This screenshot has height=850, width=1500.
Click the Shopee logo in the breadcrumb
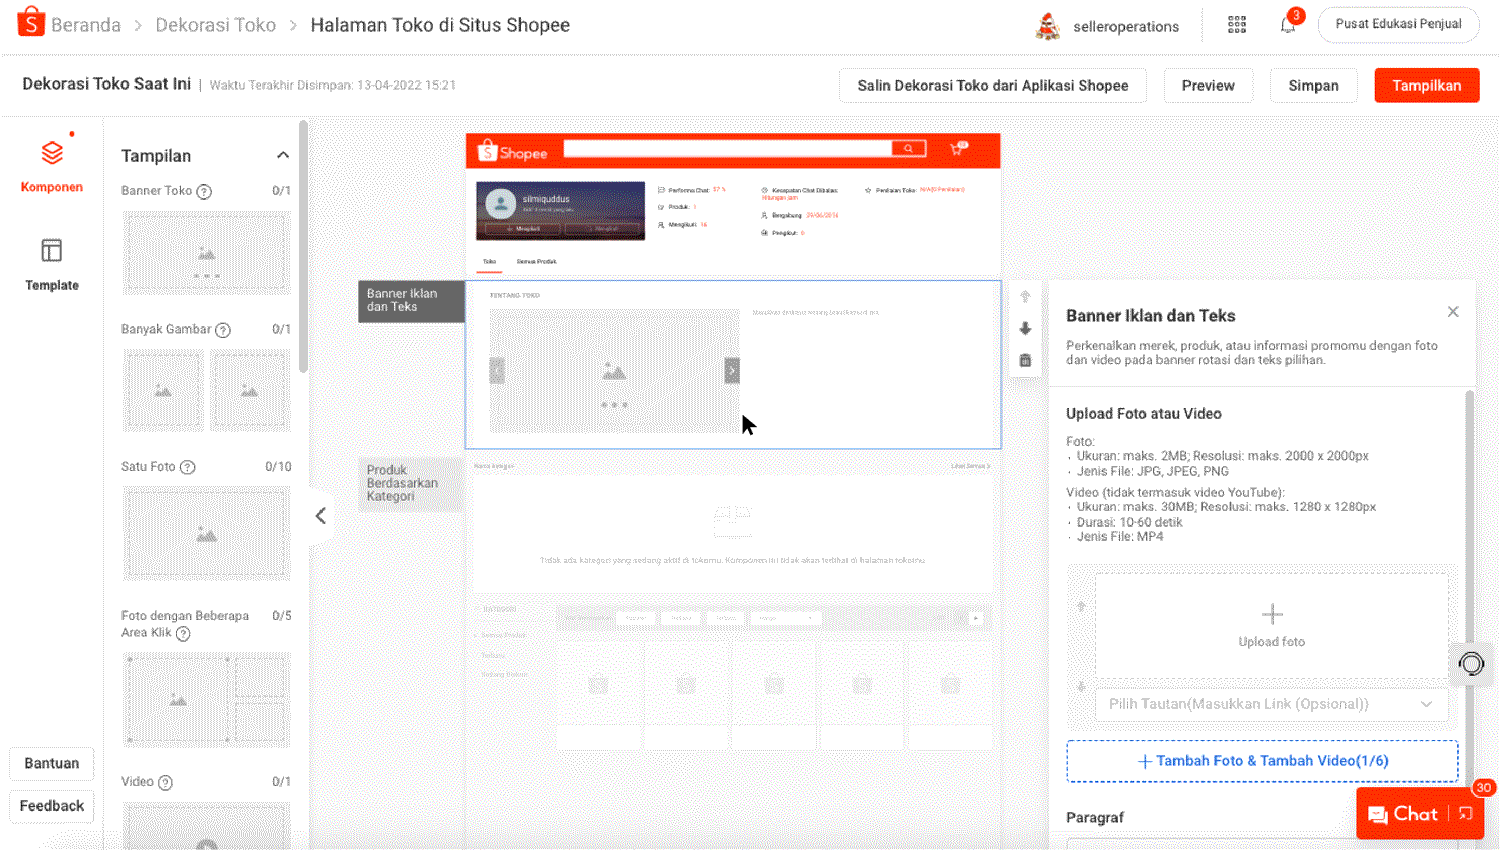pyautogui.click(x=31, y=23)
